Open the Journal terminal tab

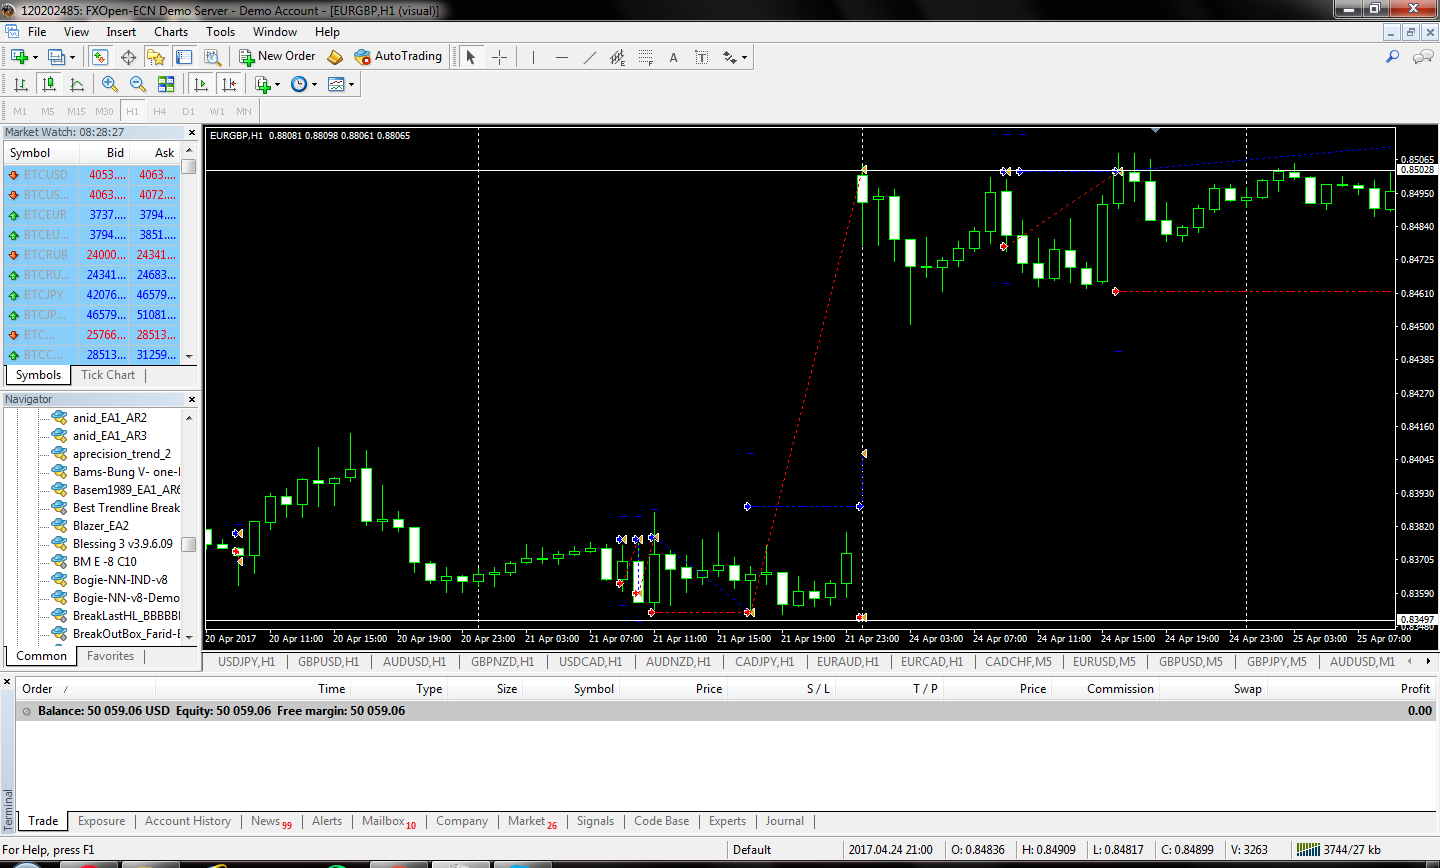point(785,821)
